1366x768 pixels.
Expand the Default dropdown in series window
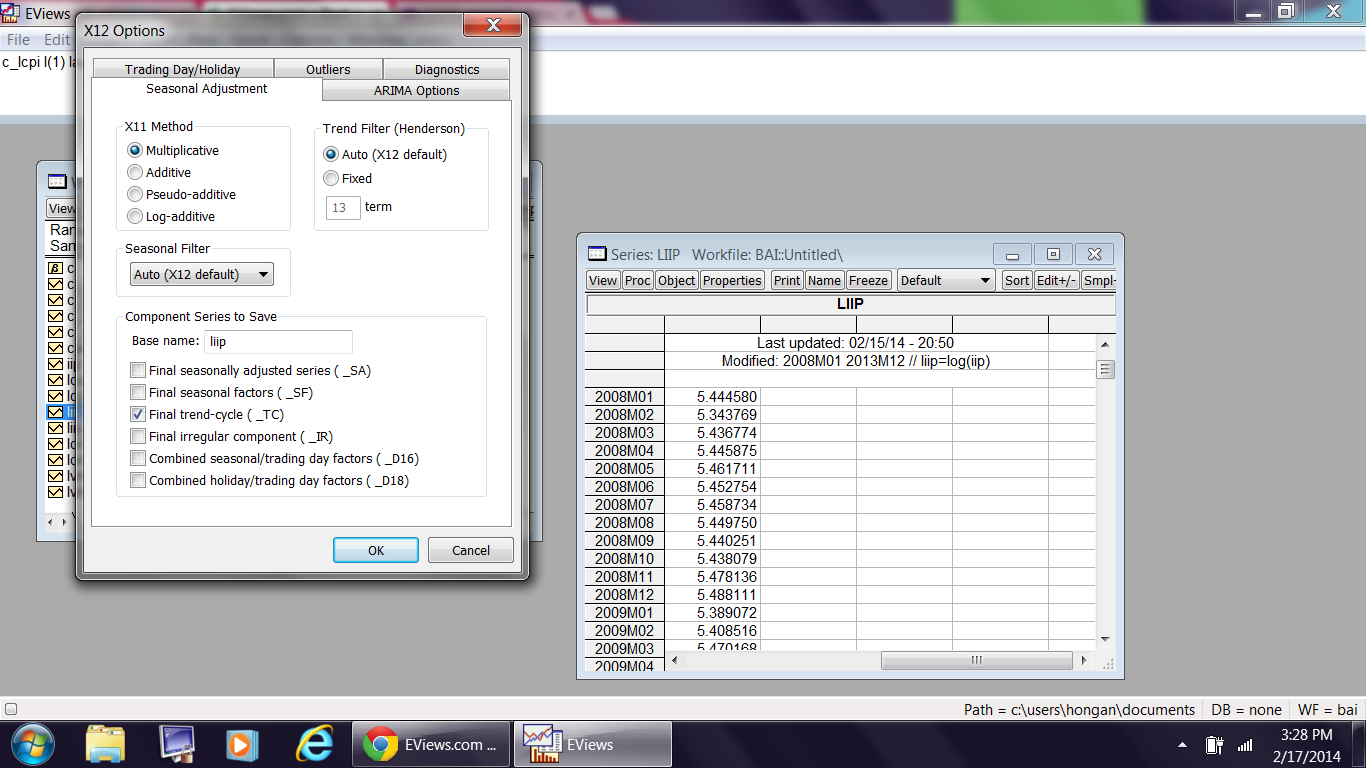pos(945,281)
